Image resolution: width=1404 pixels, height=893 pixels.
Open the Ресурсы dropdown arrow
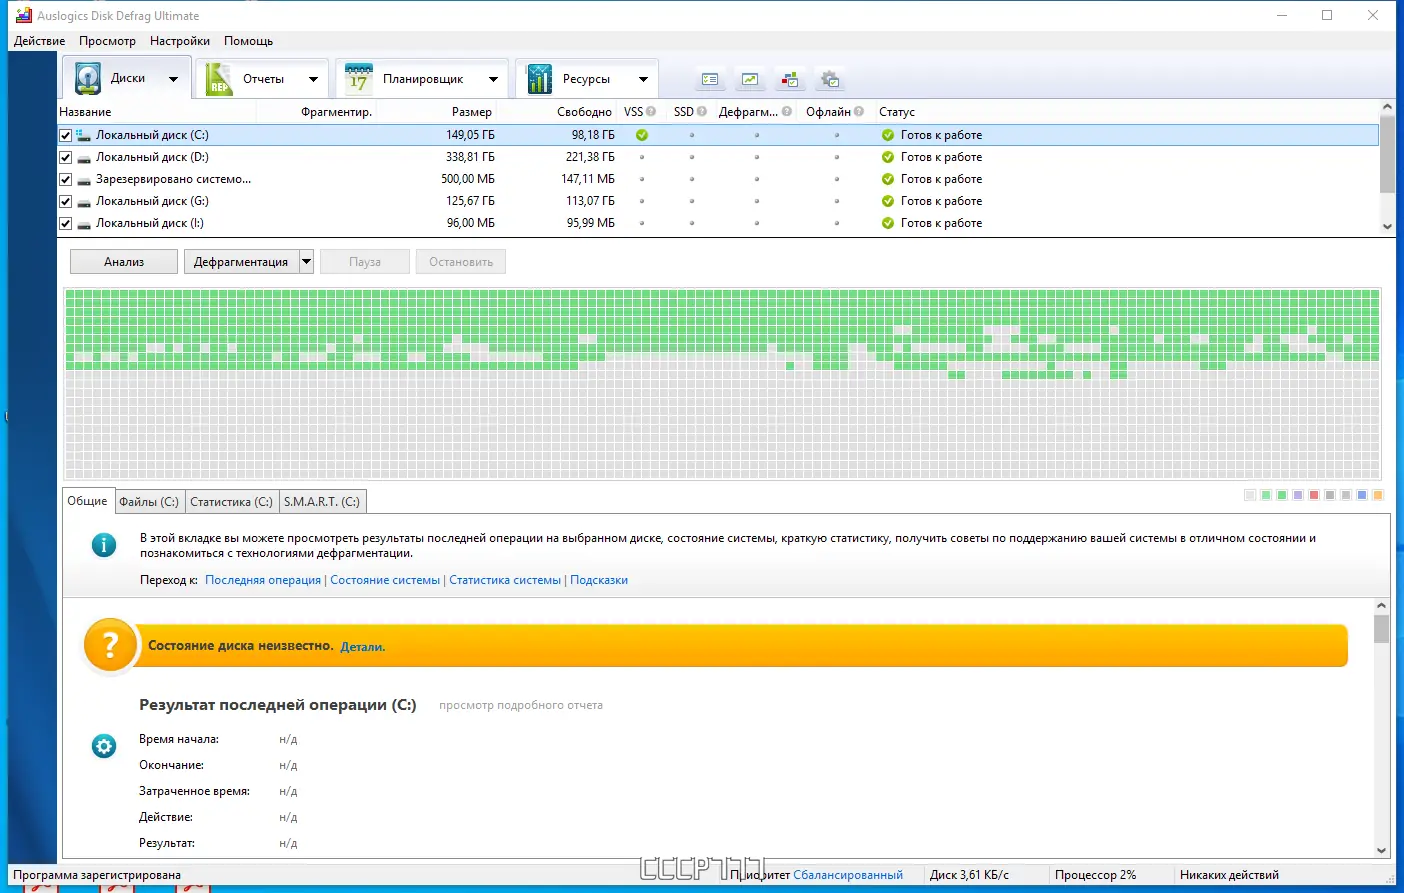point(643,77)
